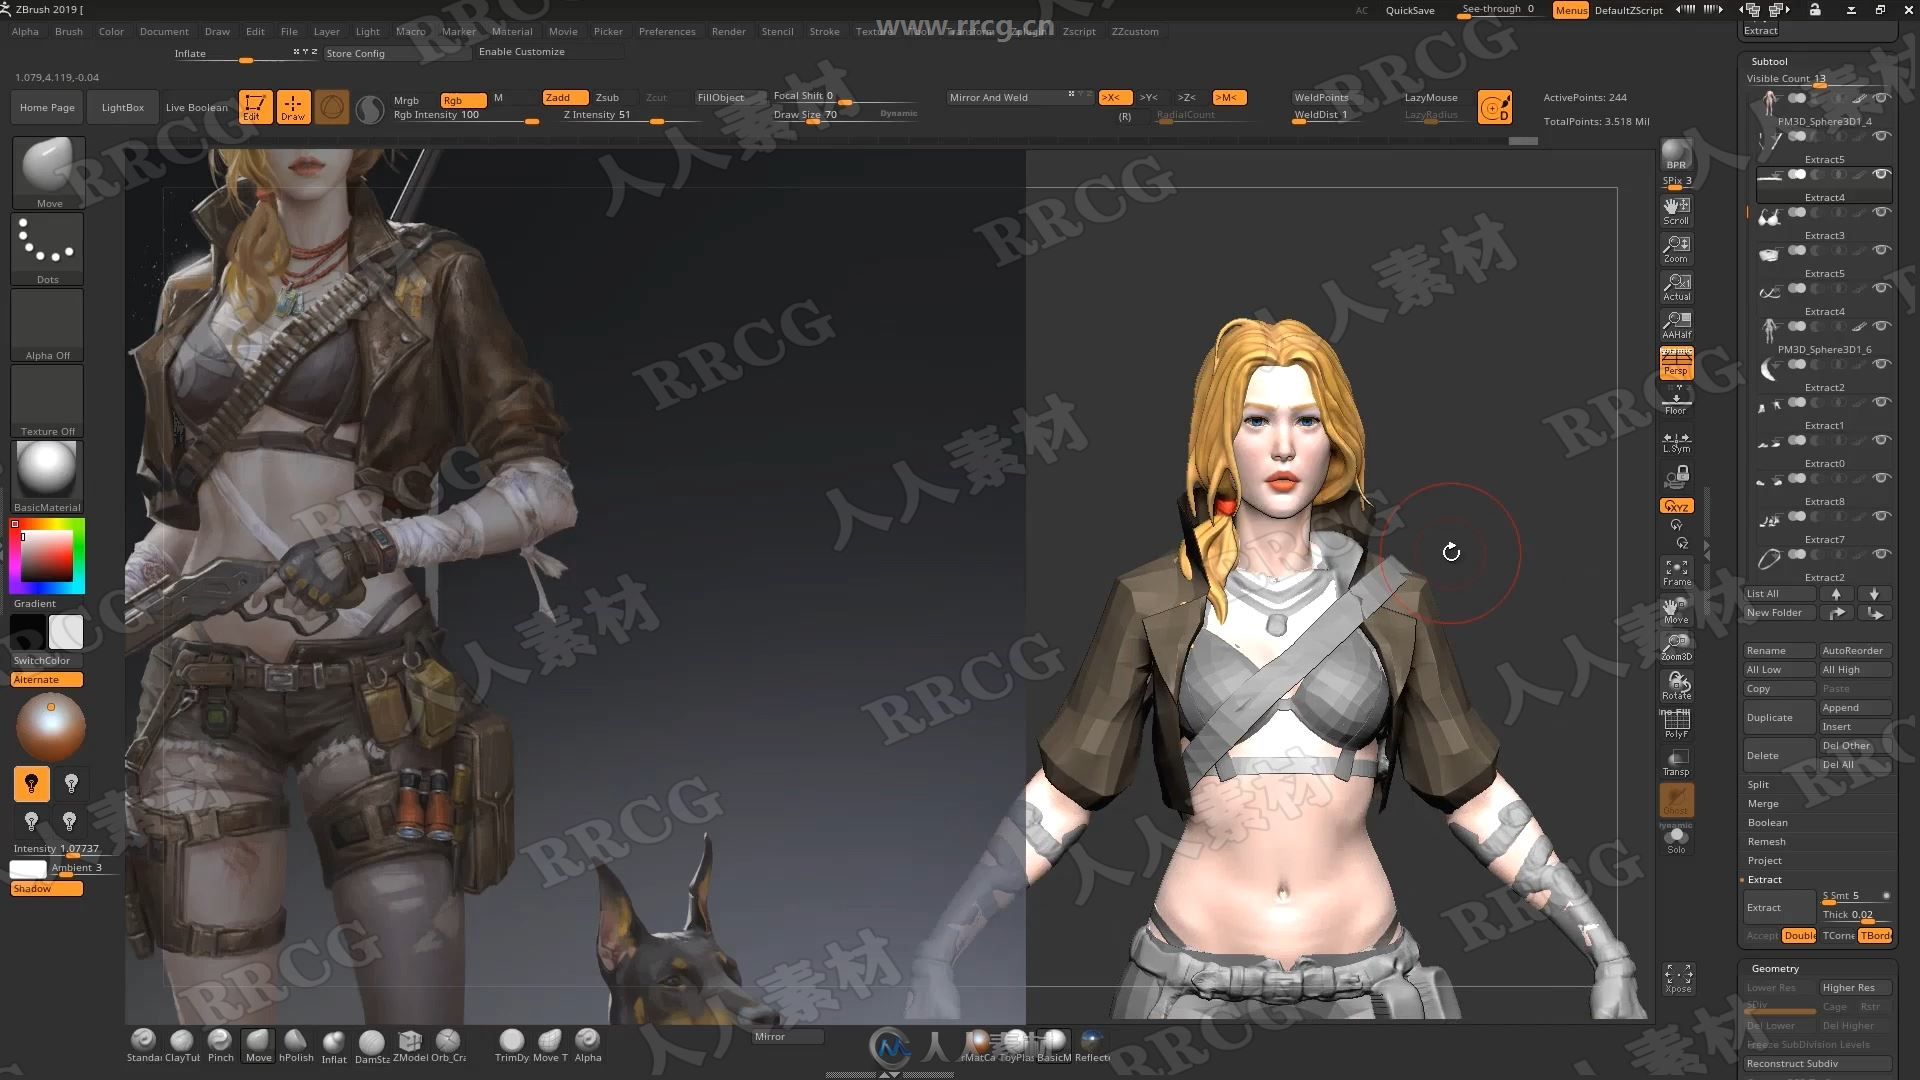Open the Render menu

tap(727, 30)
